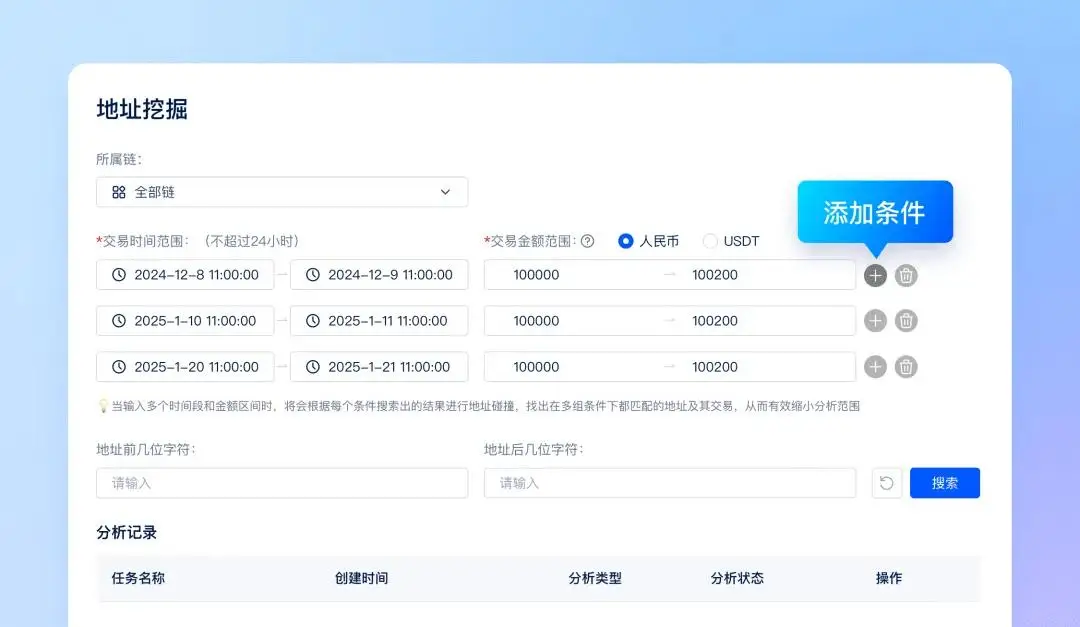Image resolution: width=1080 pixels, height=627 pixels.
Task: Click the help question-mark icon beside 交易金额范围
Action: click(588, 240)
